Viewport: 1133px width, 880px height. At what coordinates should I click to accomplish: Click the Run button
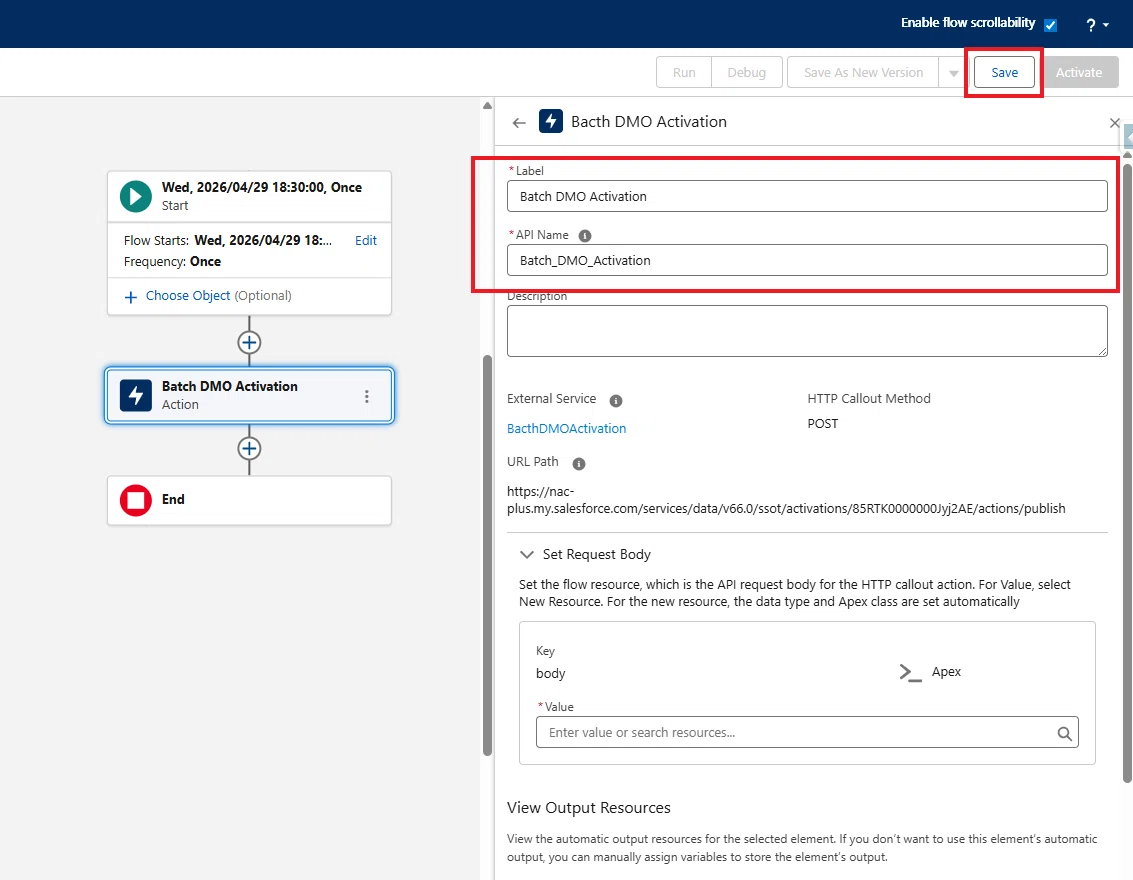684,72
